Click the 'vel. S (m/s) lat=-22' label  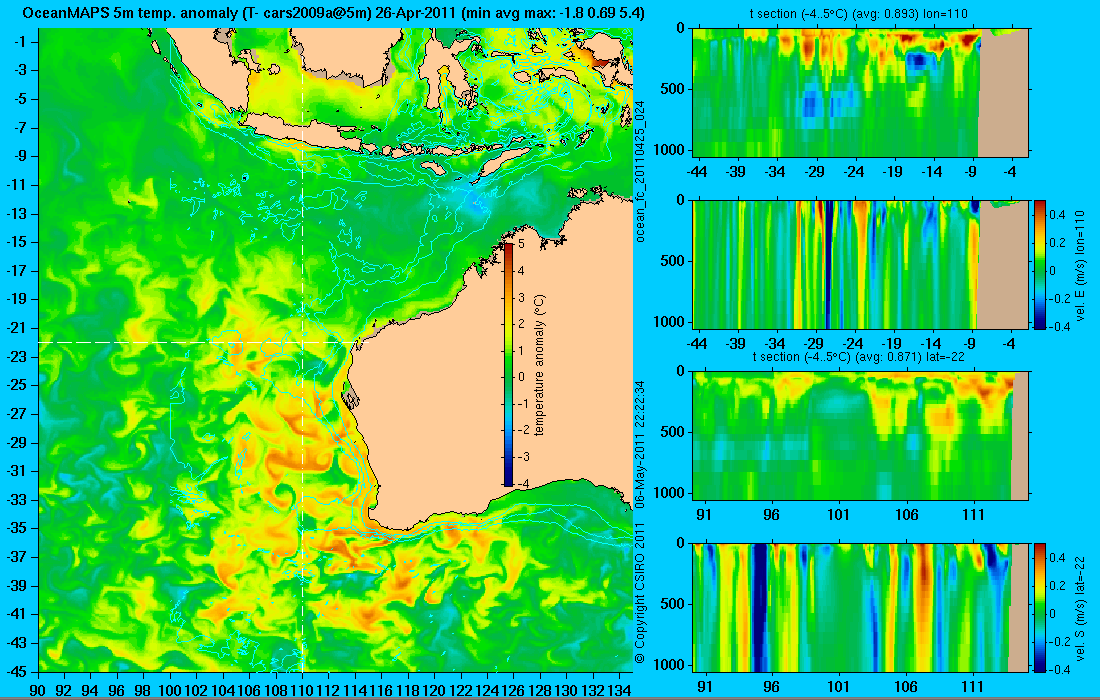(1080, 608)
